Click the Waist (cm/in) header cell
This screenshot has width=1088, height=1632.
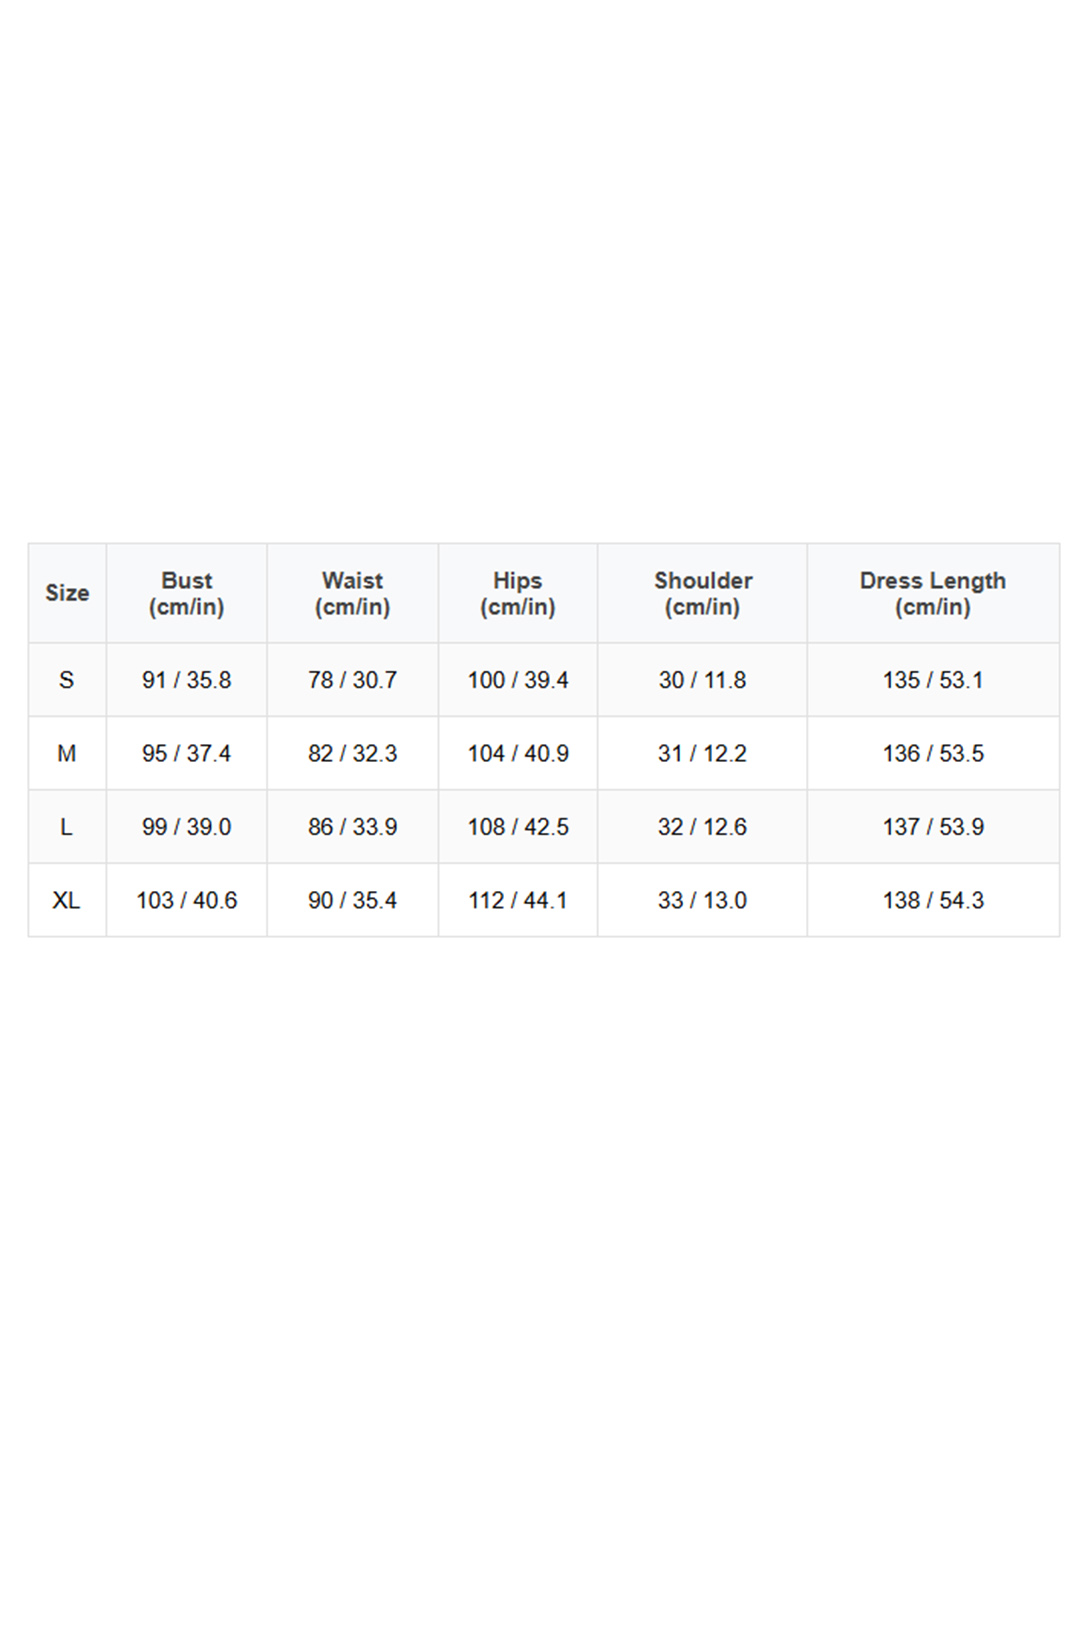352,593
